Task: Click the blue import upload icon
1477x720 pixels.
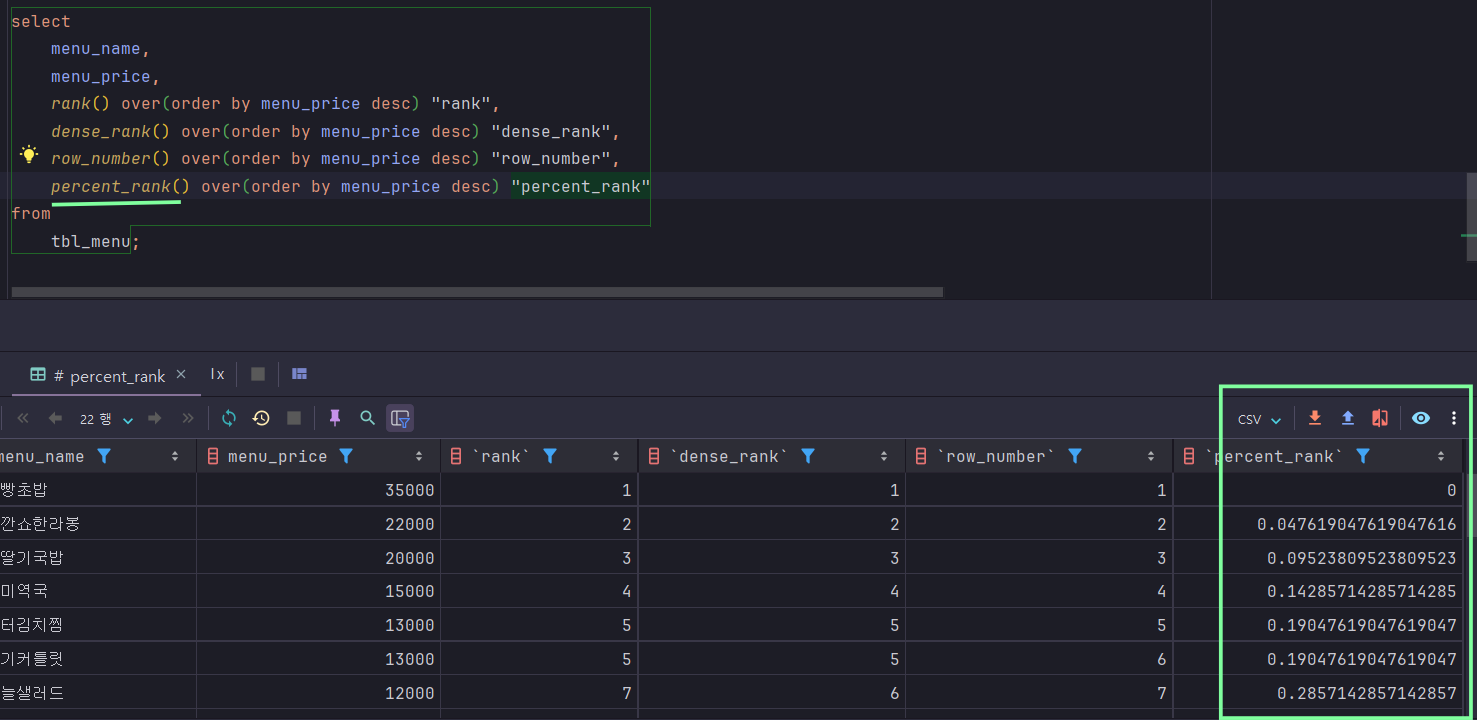Action: 1348,418
